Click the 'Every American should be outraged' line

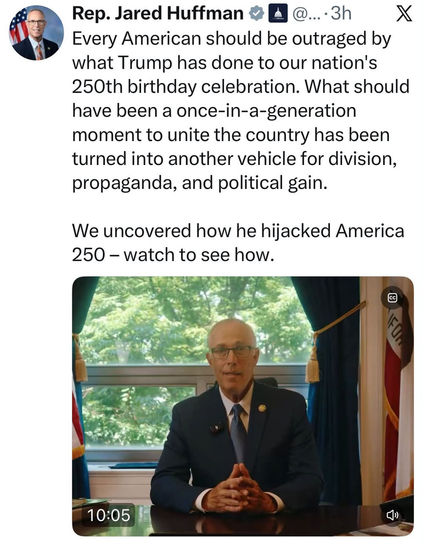(x=232, y=39)
